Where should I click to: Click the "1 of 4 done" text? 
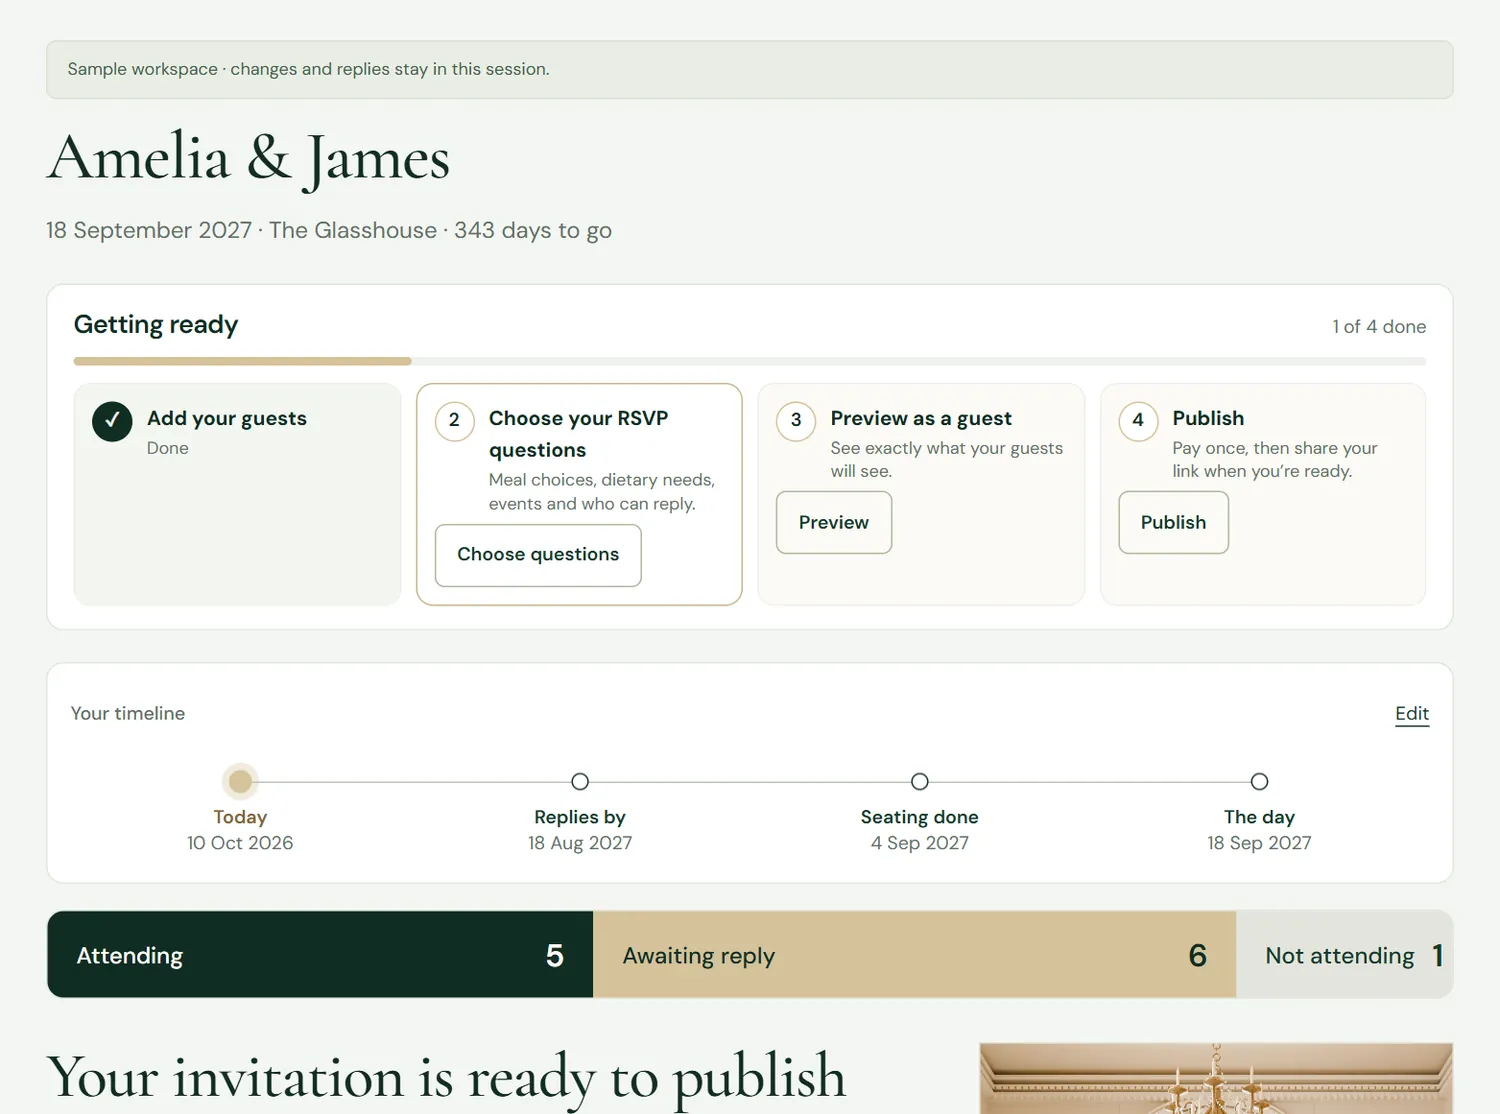point(1379,327)
